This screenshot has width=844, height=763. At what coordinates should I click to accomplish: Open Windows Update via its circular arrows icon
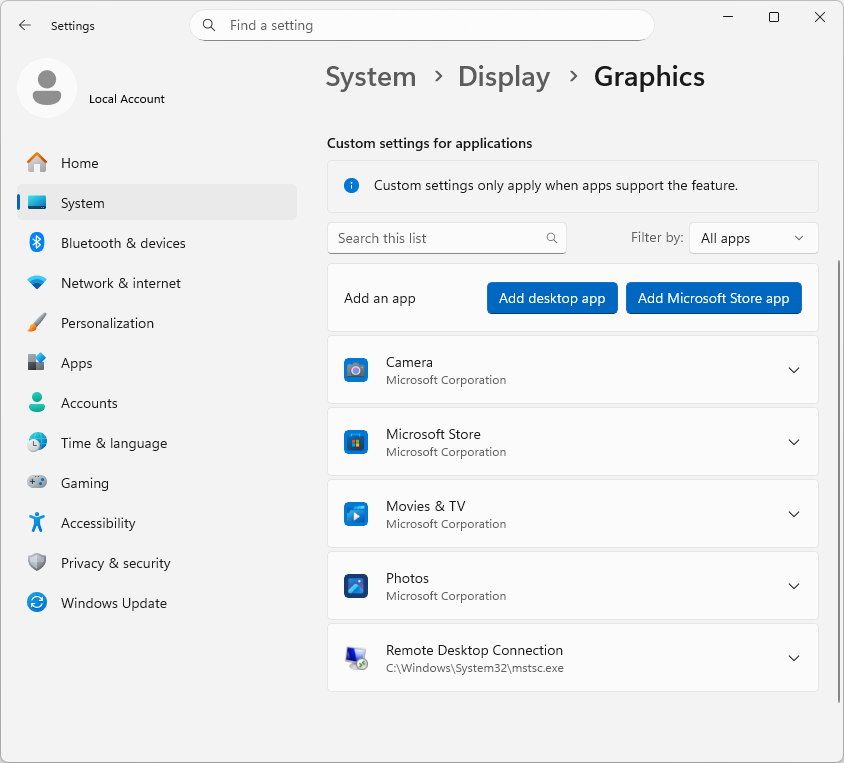pyautogui.click(x=37, y=603)
